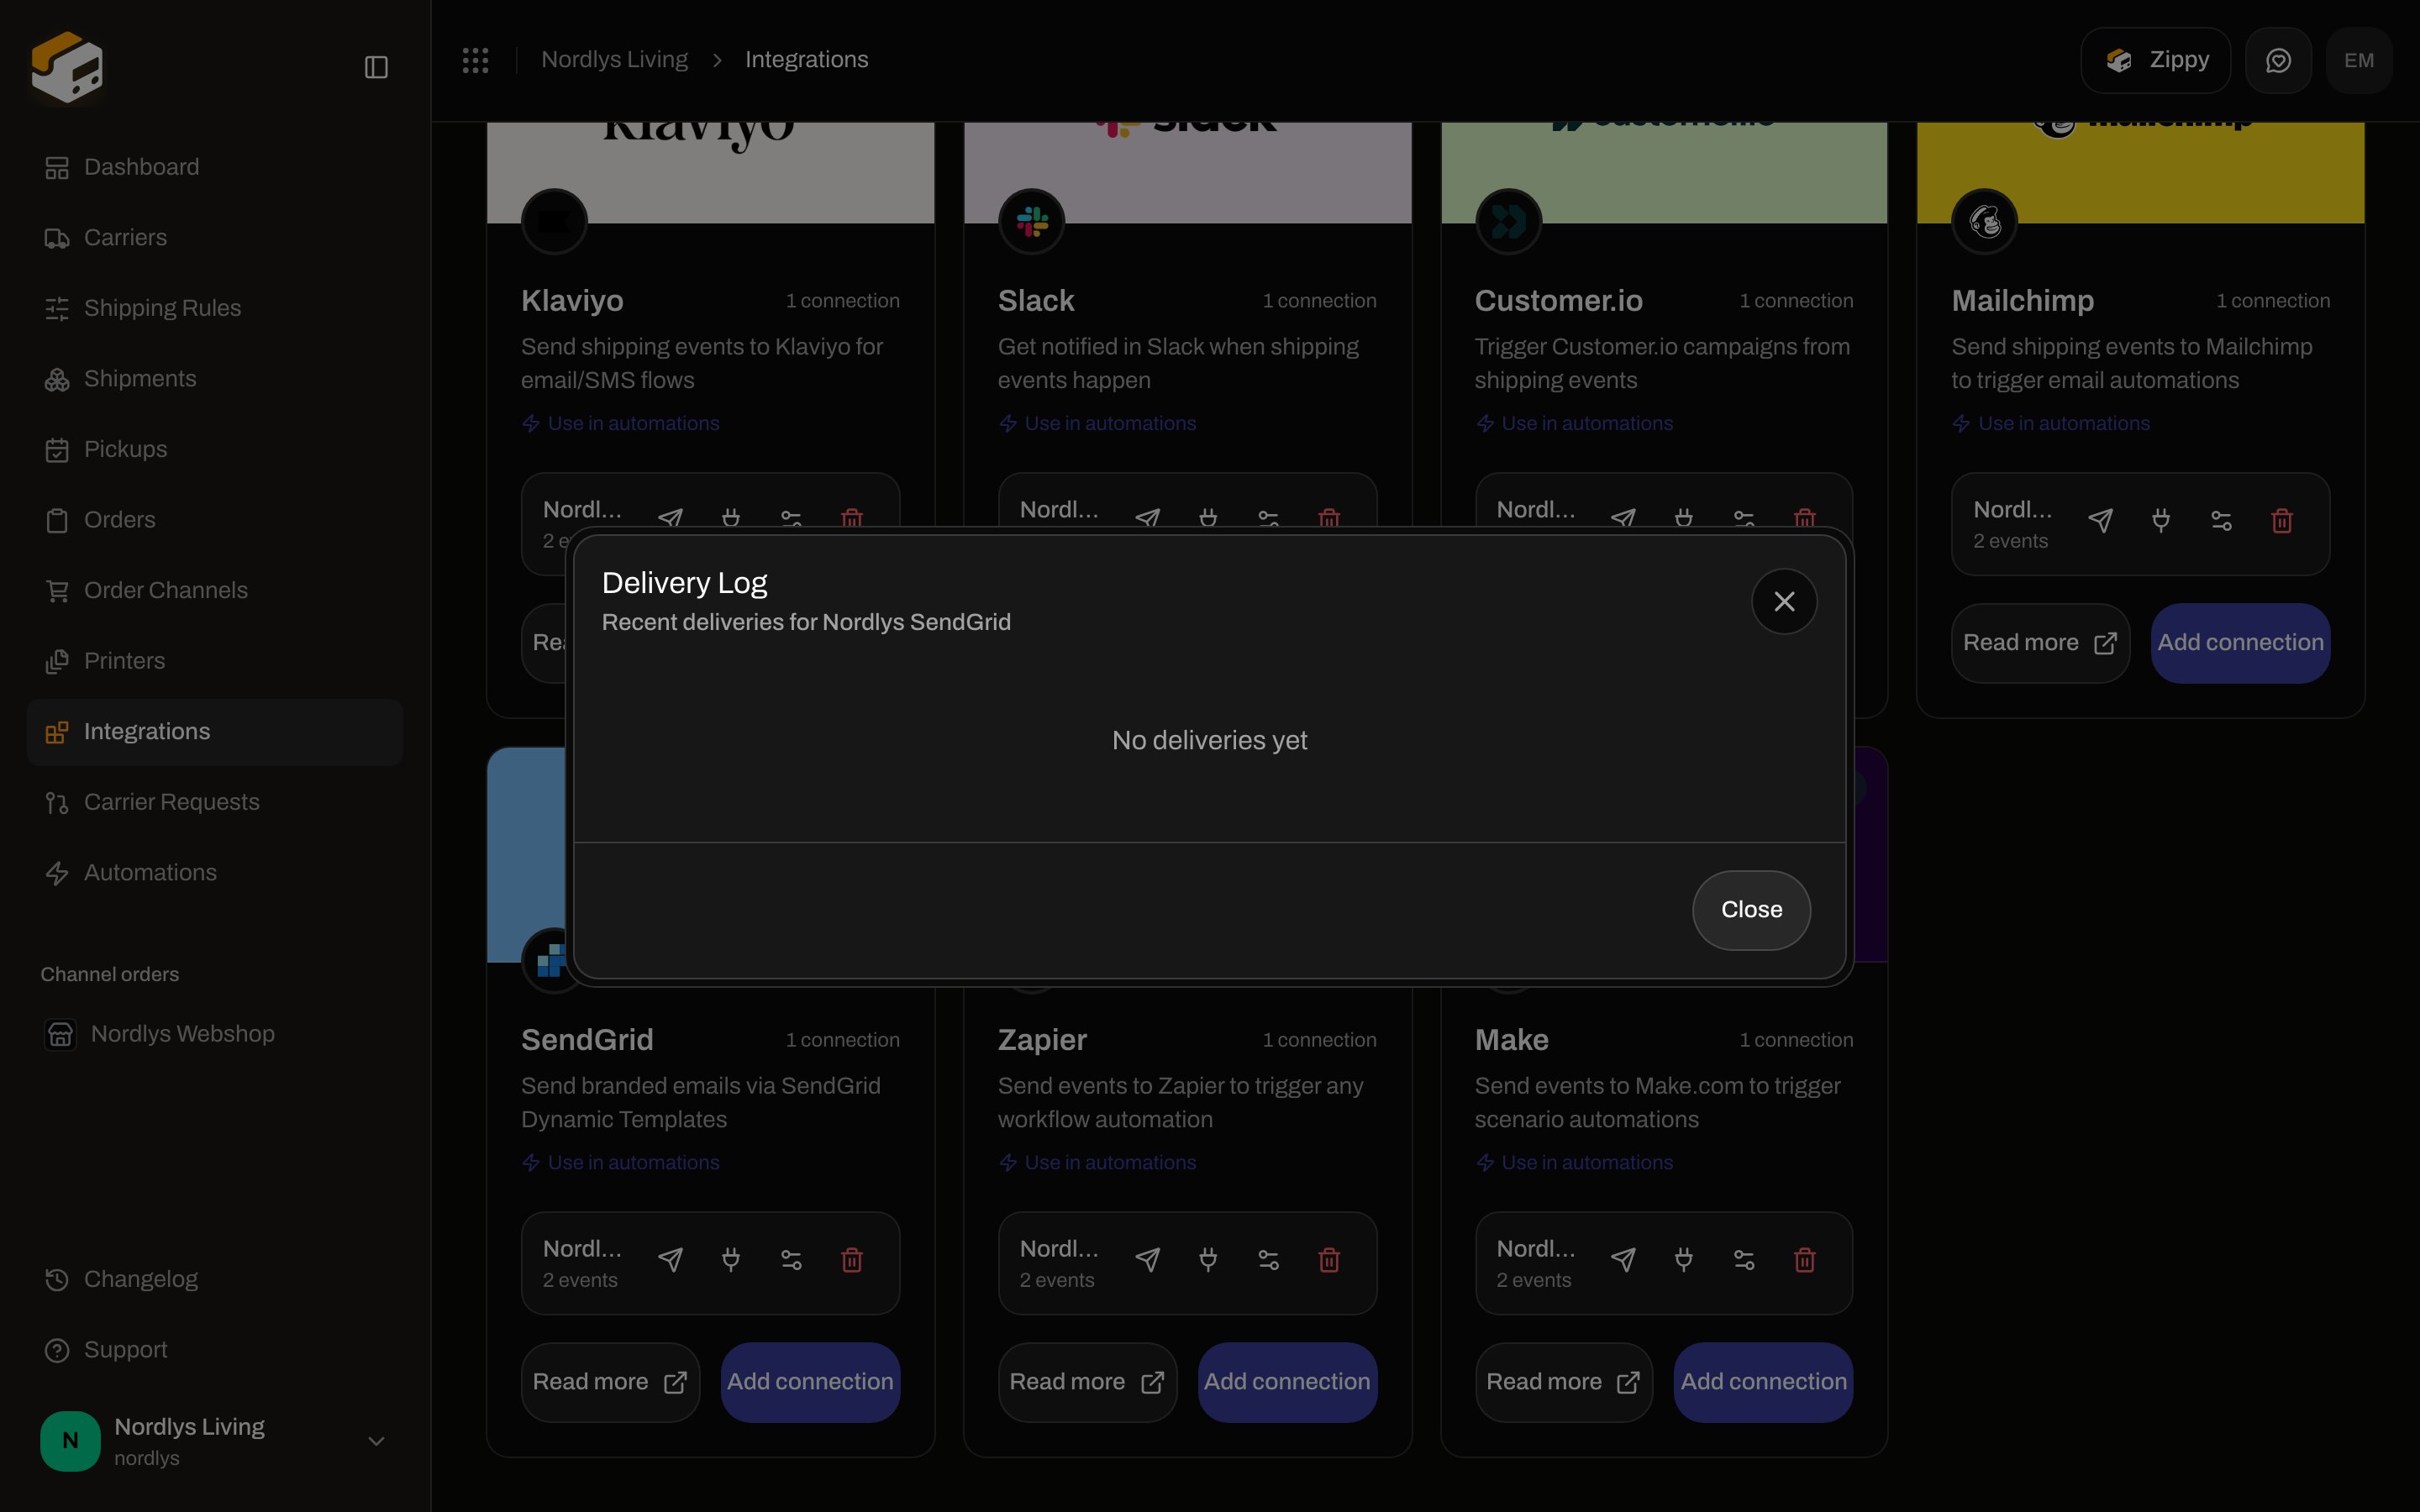Click plug icon on Make connection
Image resolution: width=2420 pixels, height=1512 pixels.
pos(1684,1259)
